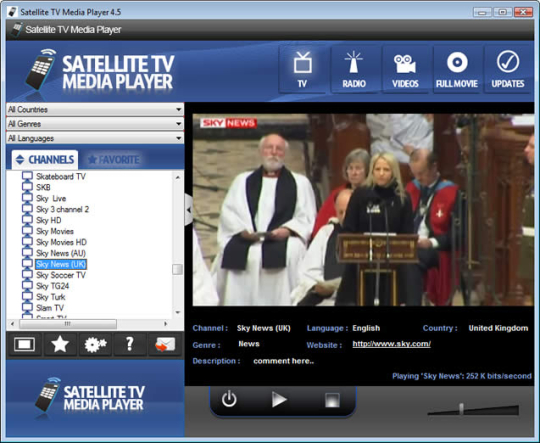Click TV icon beside Skateboard TV
The image size is (540, 443).
click(27, 176)
